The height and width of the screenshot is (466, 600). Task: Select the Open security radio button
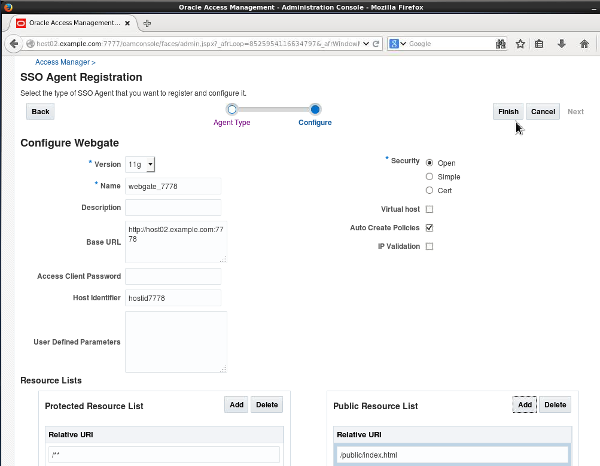coord(429,163)
